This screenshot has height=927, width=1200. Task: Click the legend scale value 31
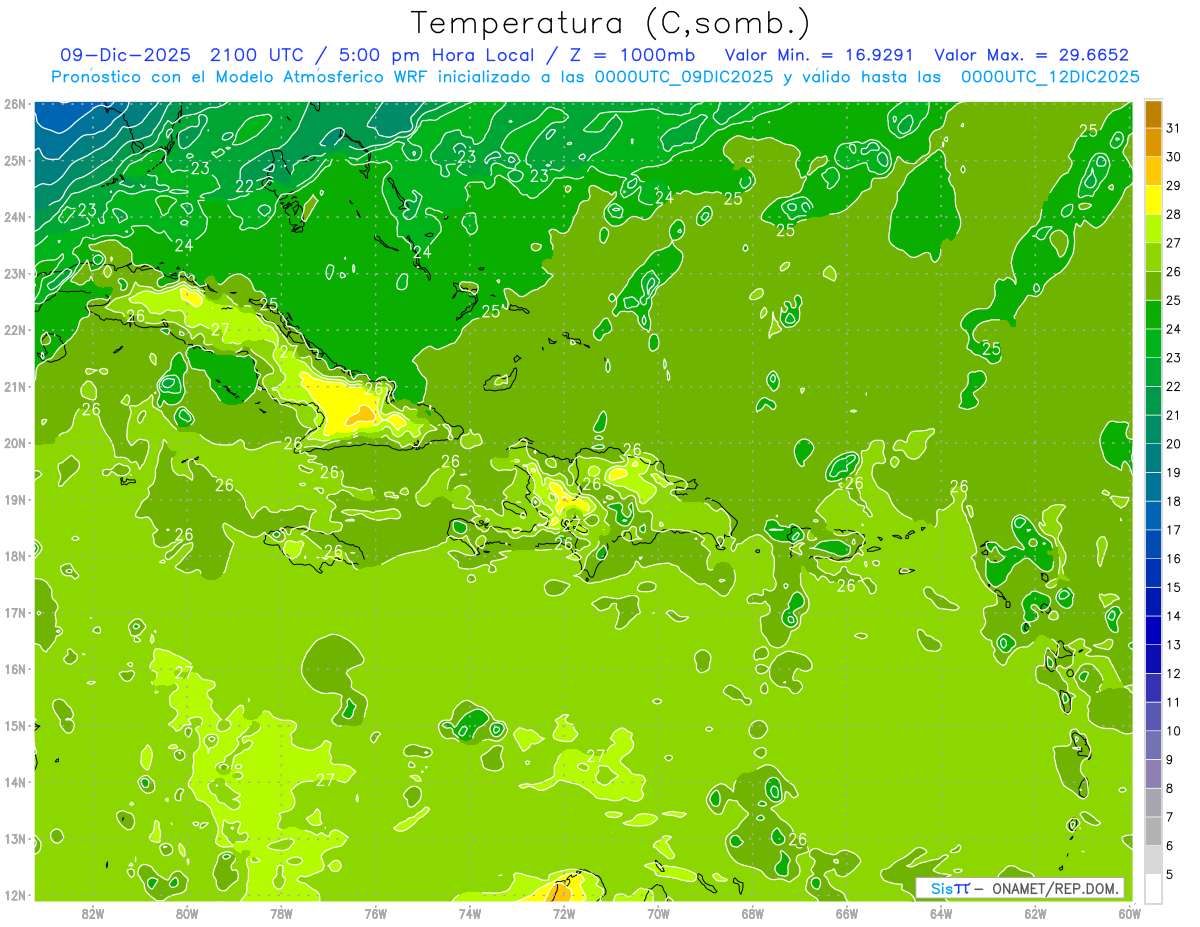coord(1173,127)
